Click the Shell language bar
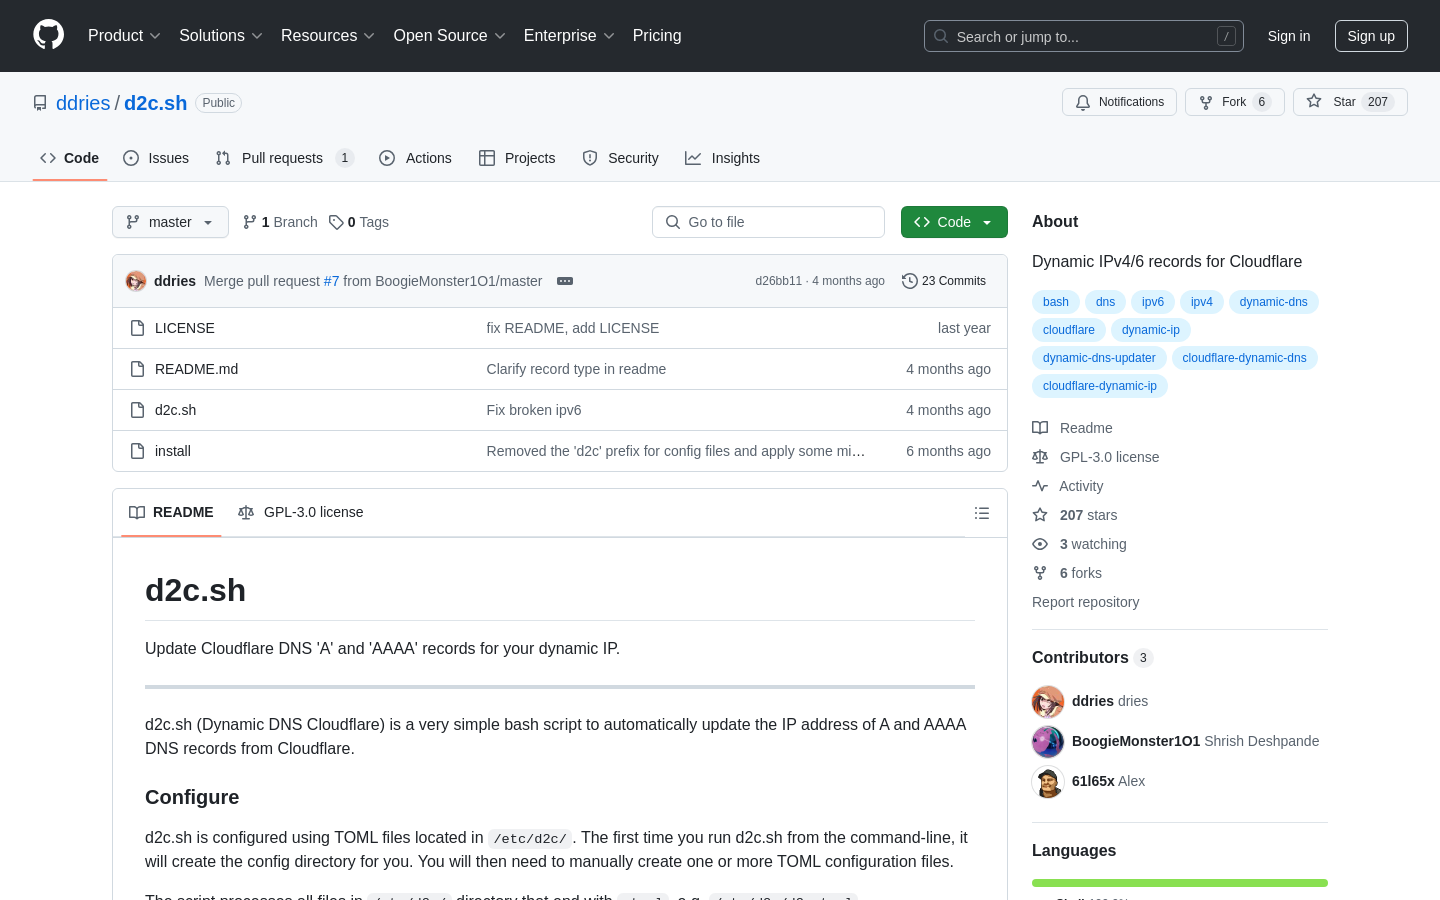 click(x=1180, y=883)
